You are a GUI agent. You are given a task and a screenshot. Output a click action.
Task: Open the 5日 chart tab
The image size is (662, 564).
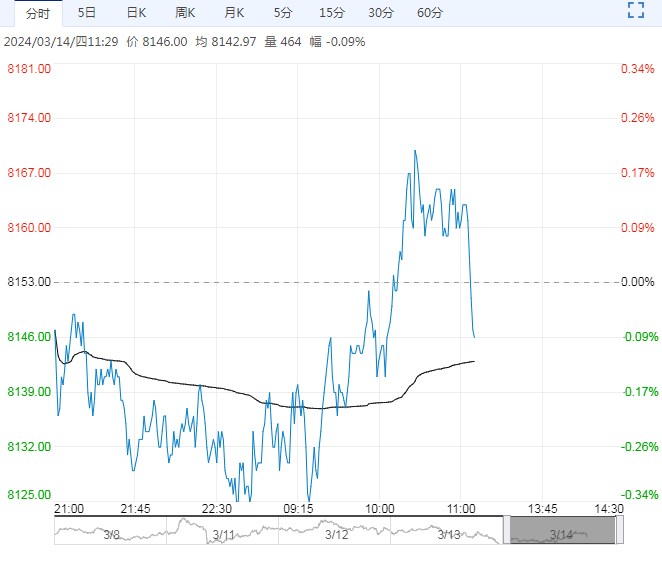tap(87, 13)
